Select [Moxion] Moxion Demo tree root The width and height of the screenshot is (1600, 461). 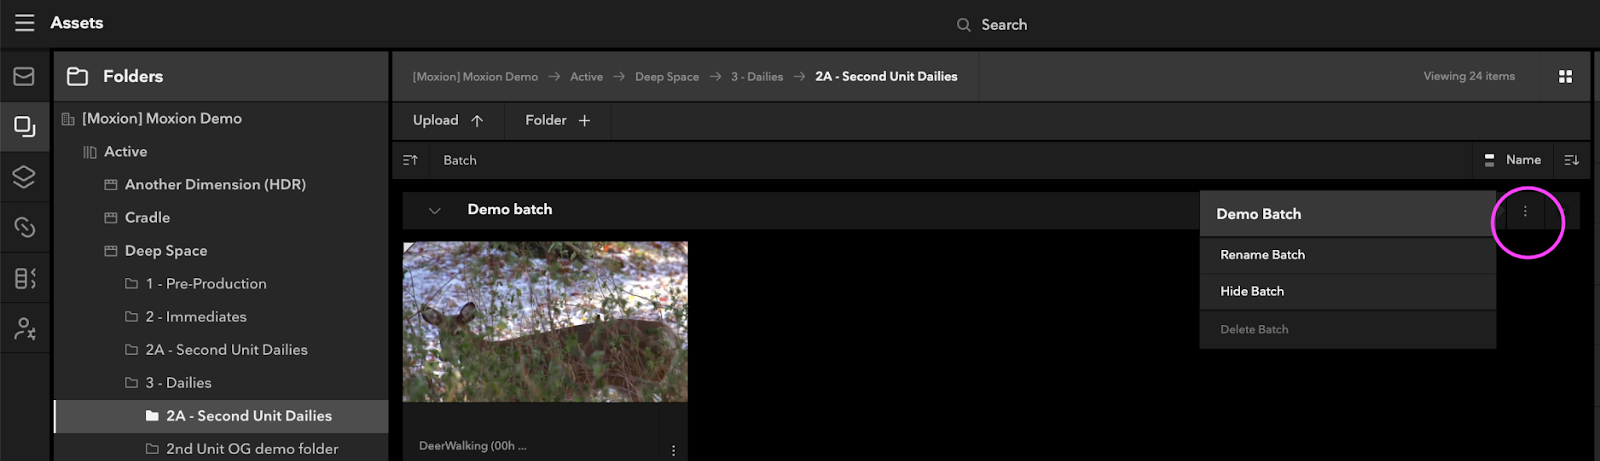pyautogui.click(x=162, y=118)
